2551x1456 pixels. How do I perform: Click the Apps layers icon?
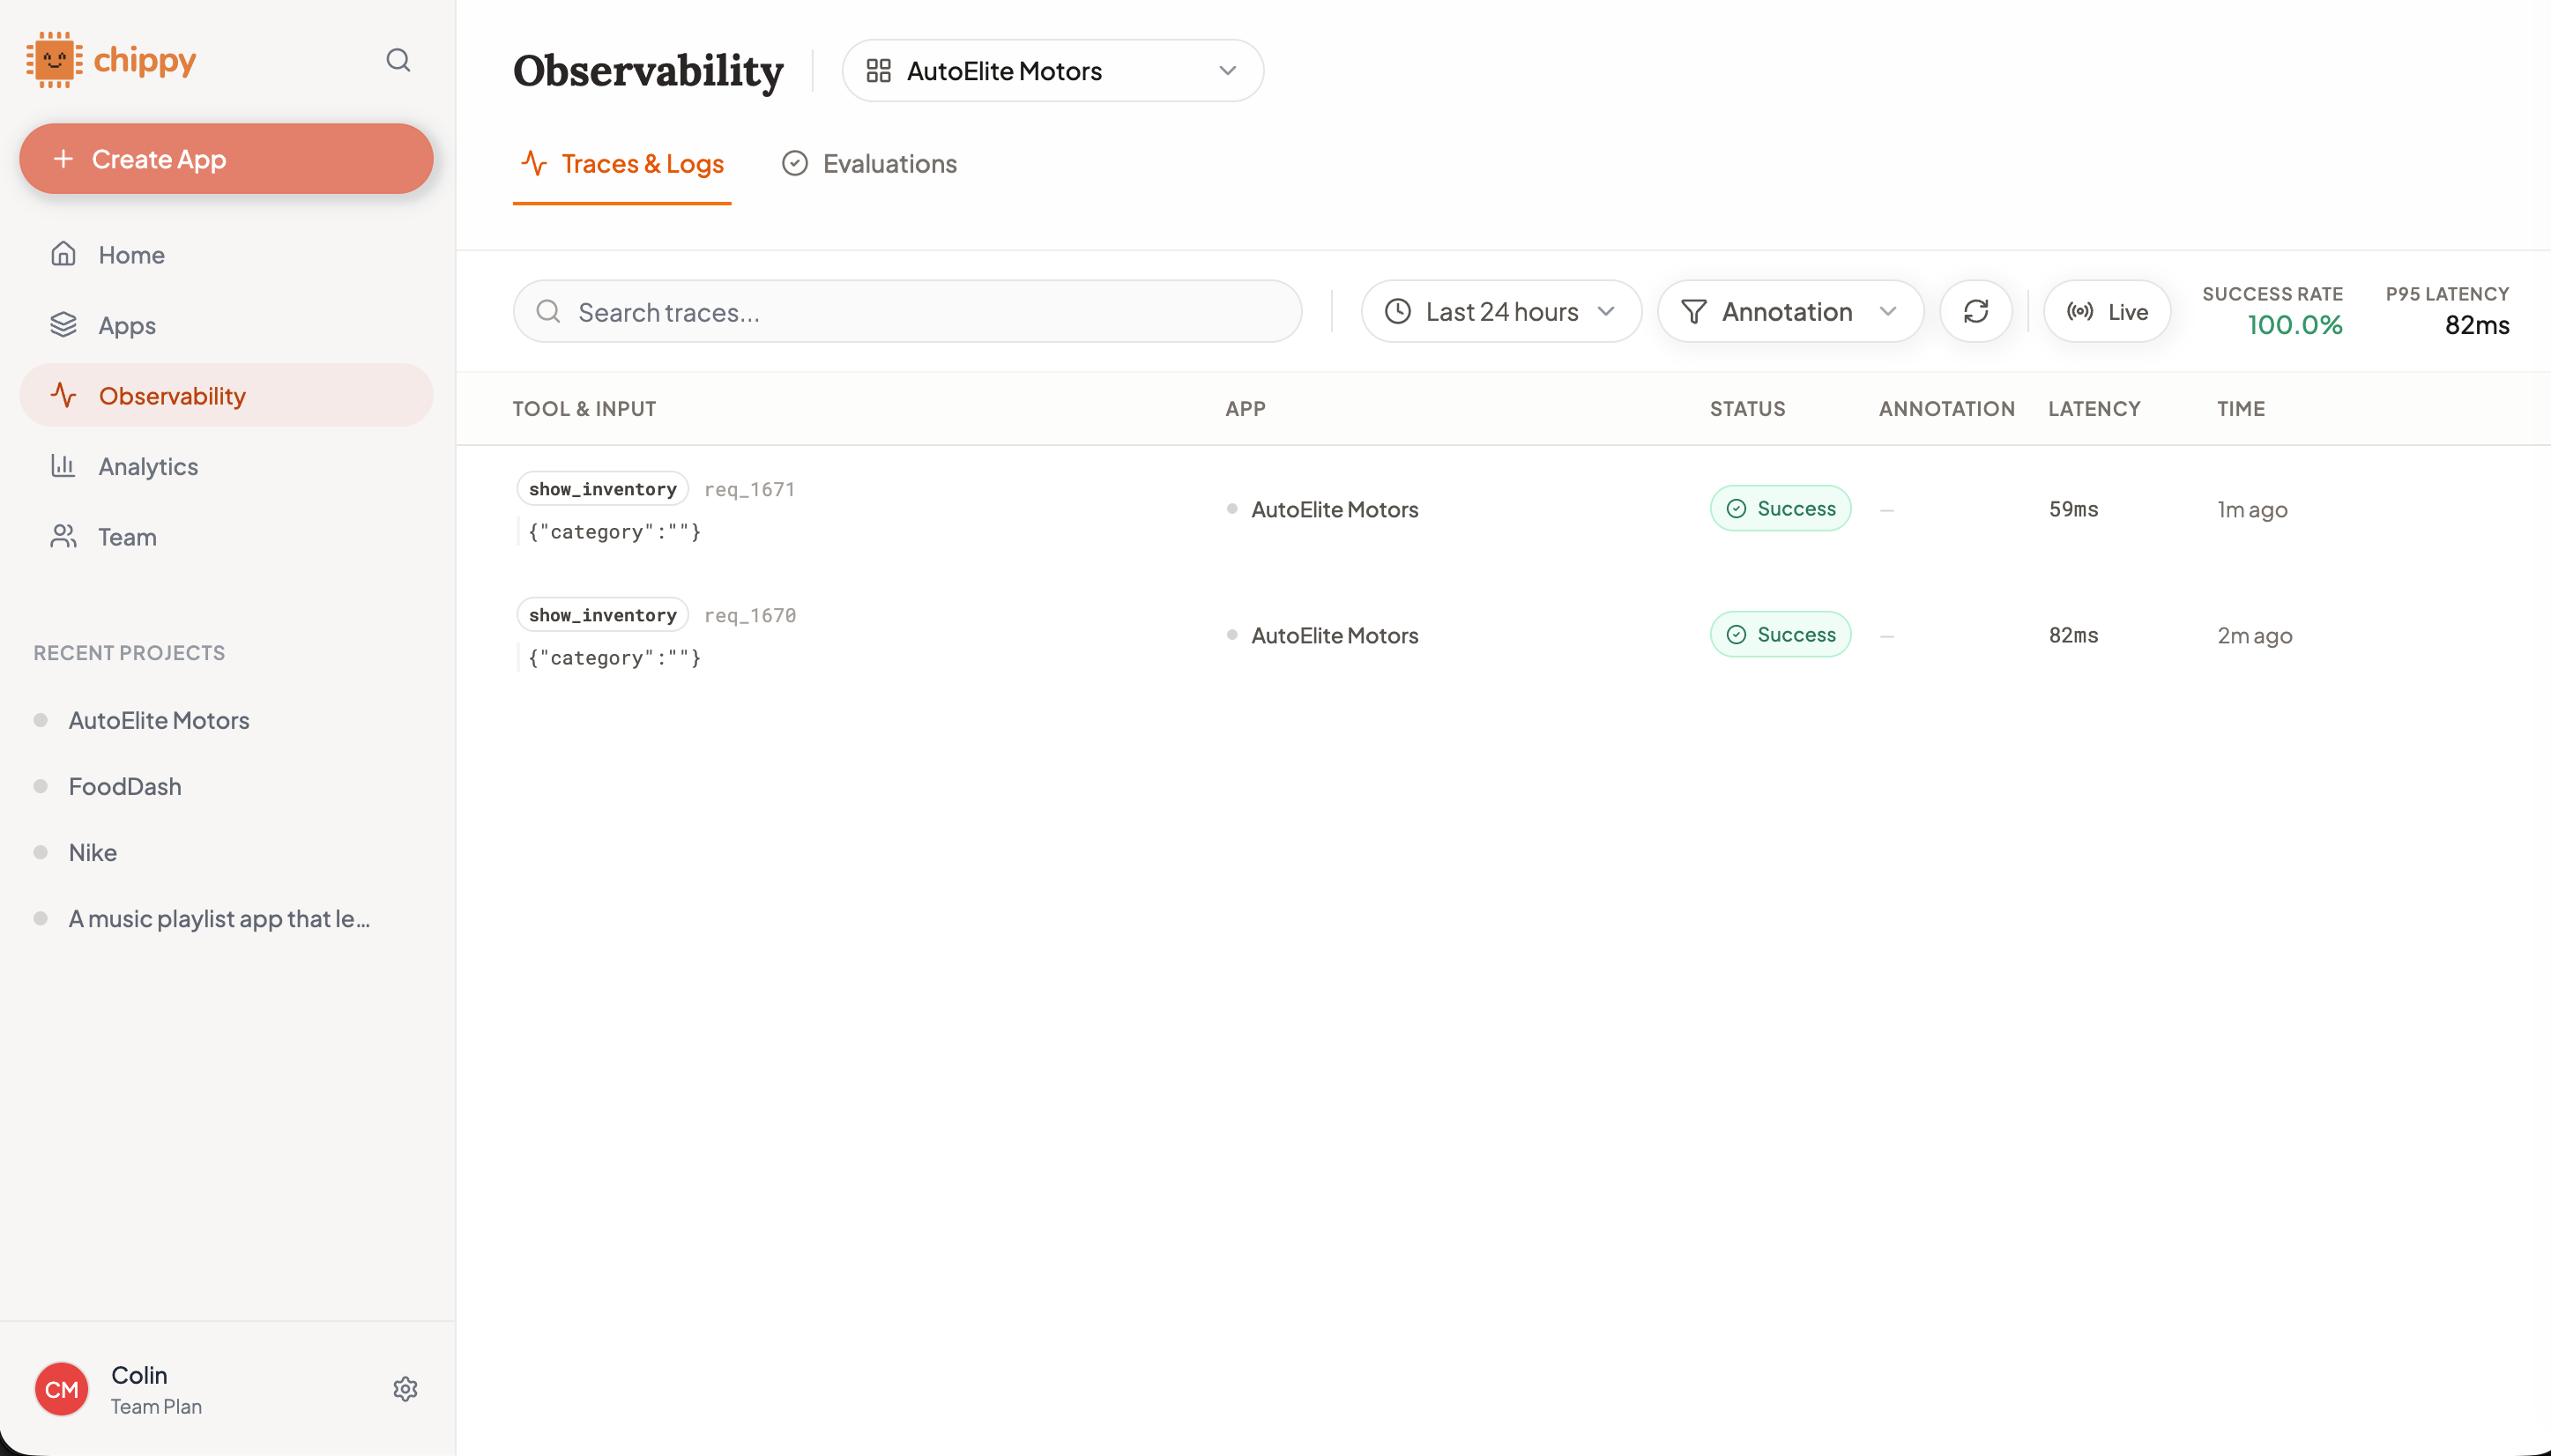(x=63, y=325)
